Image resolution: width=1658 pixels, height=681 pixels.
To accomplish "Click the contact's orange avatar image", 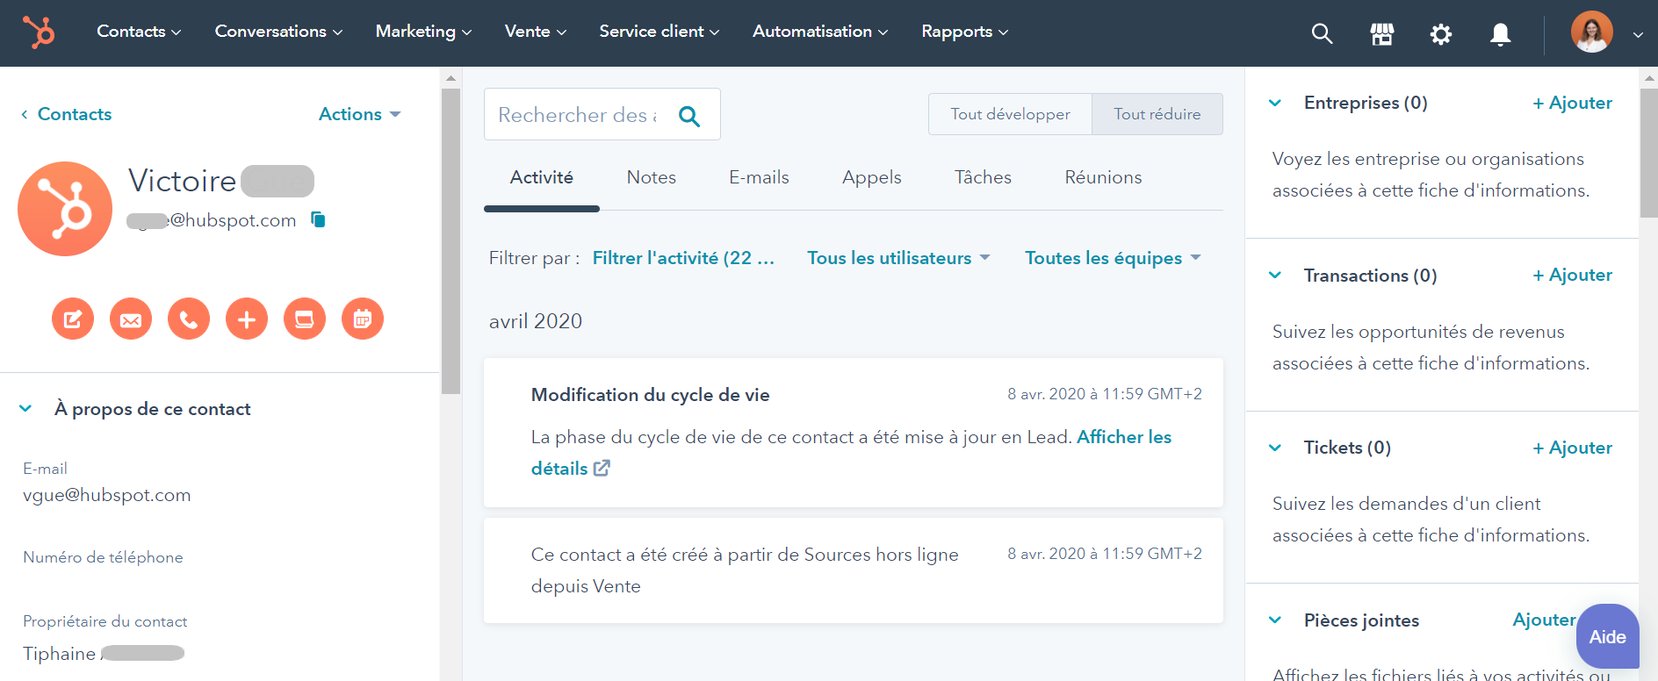I will (x=65, y=209).
